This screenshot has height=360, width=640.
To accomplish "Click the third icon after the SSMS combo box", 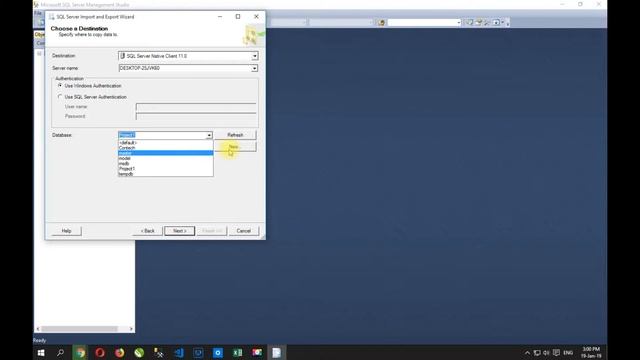I will click(487, 22).
